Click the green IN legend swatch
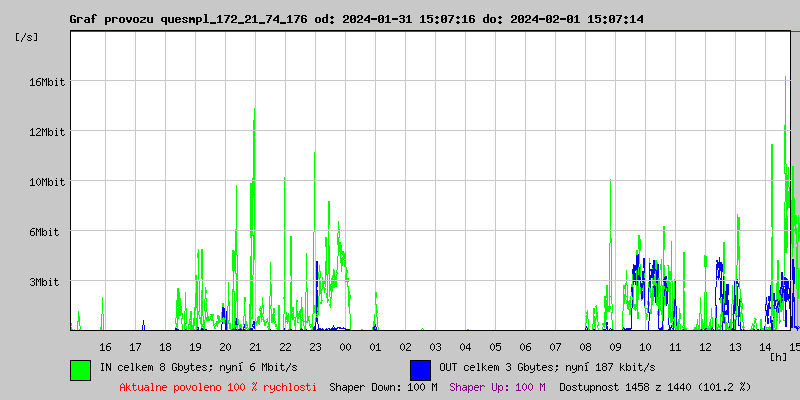Screen dimensions: 800x400 (80, 369)
